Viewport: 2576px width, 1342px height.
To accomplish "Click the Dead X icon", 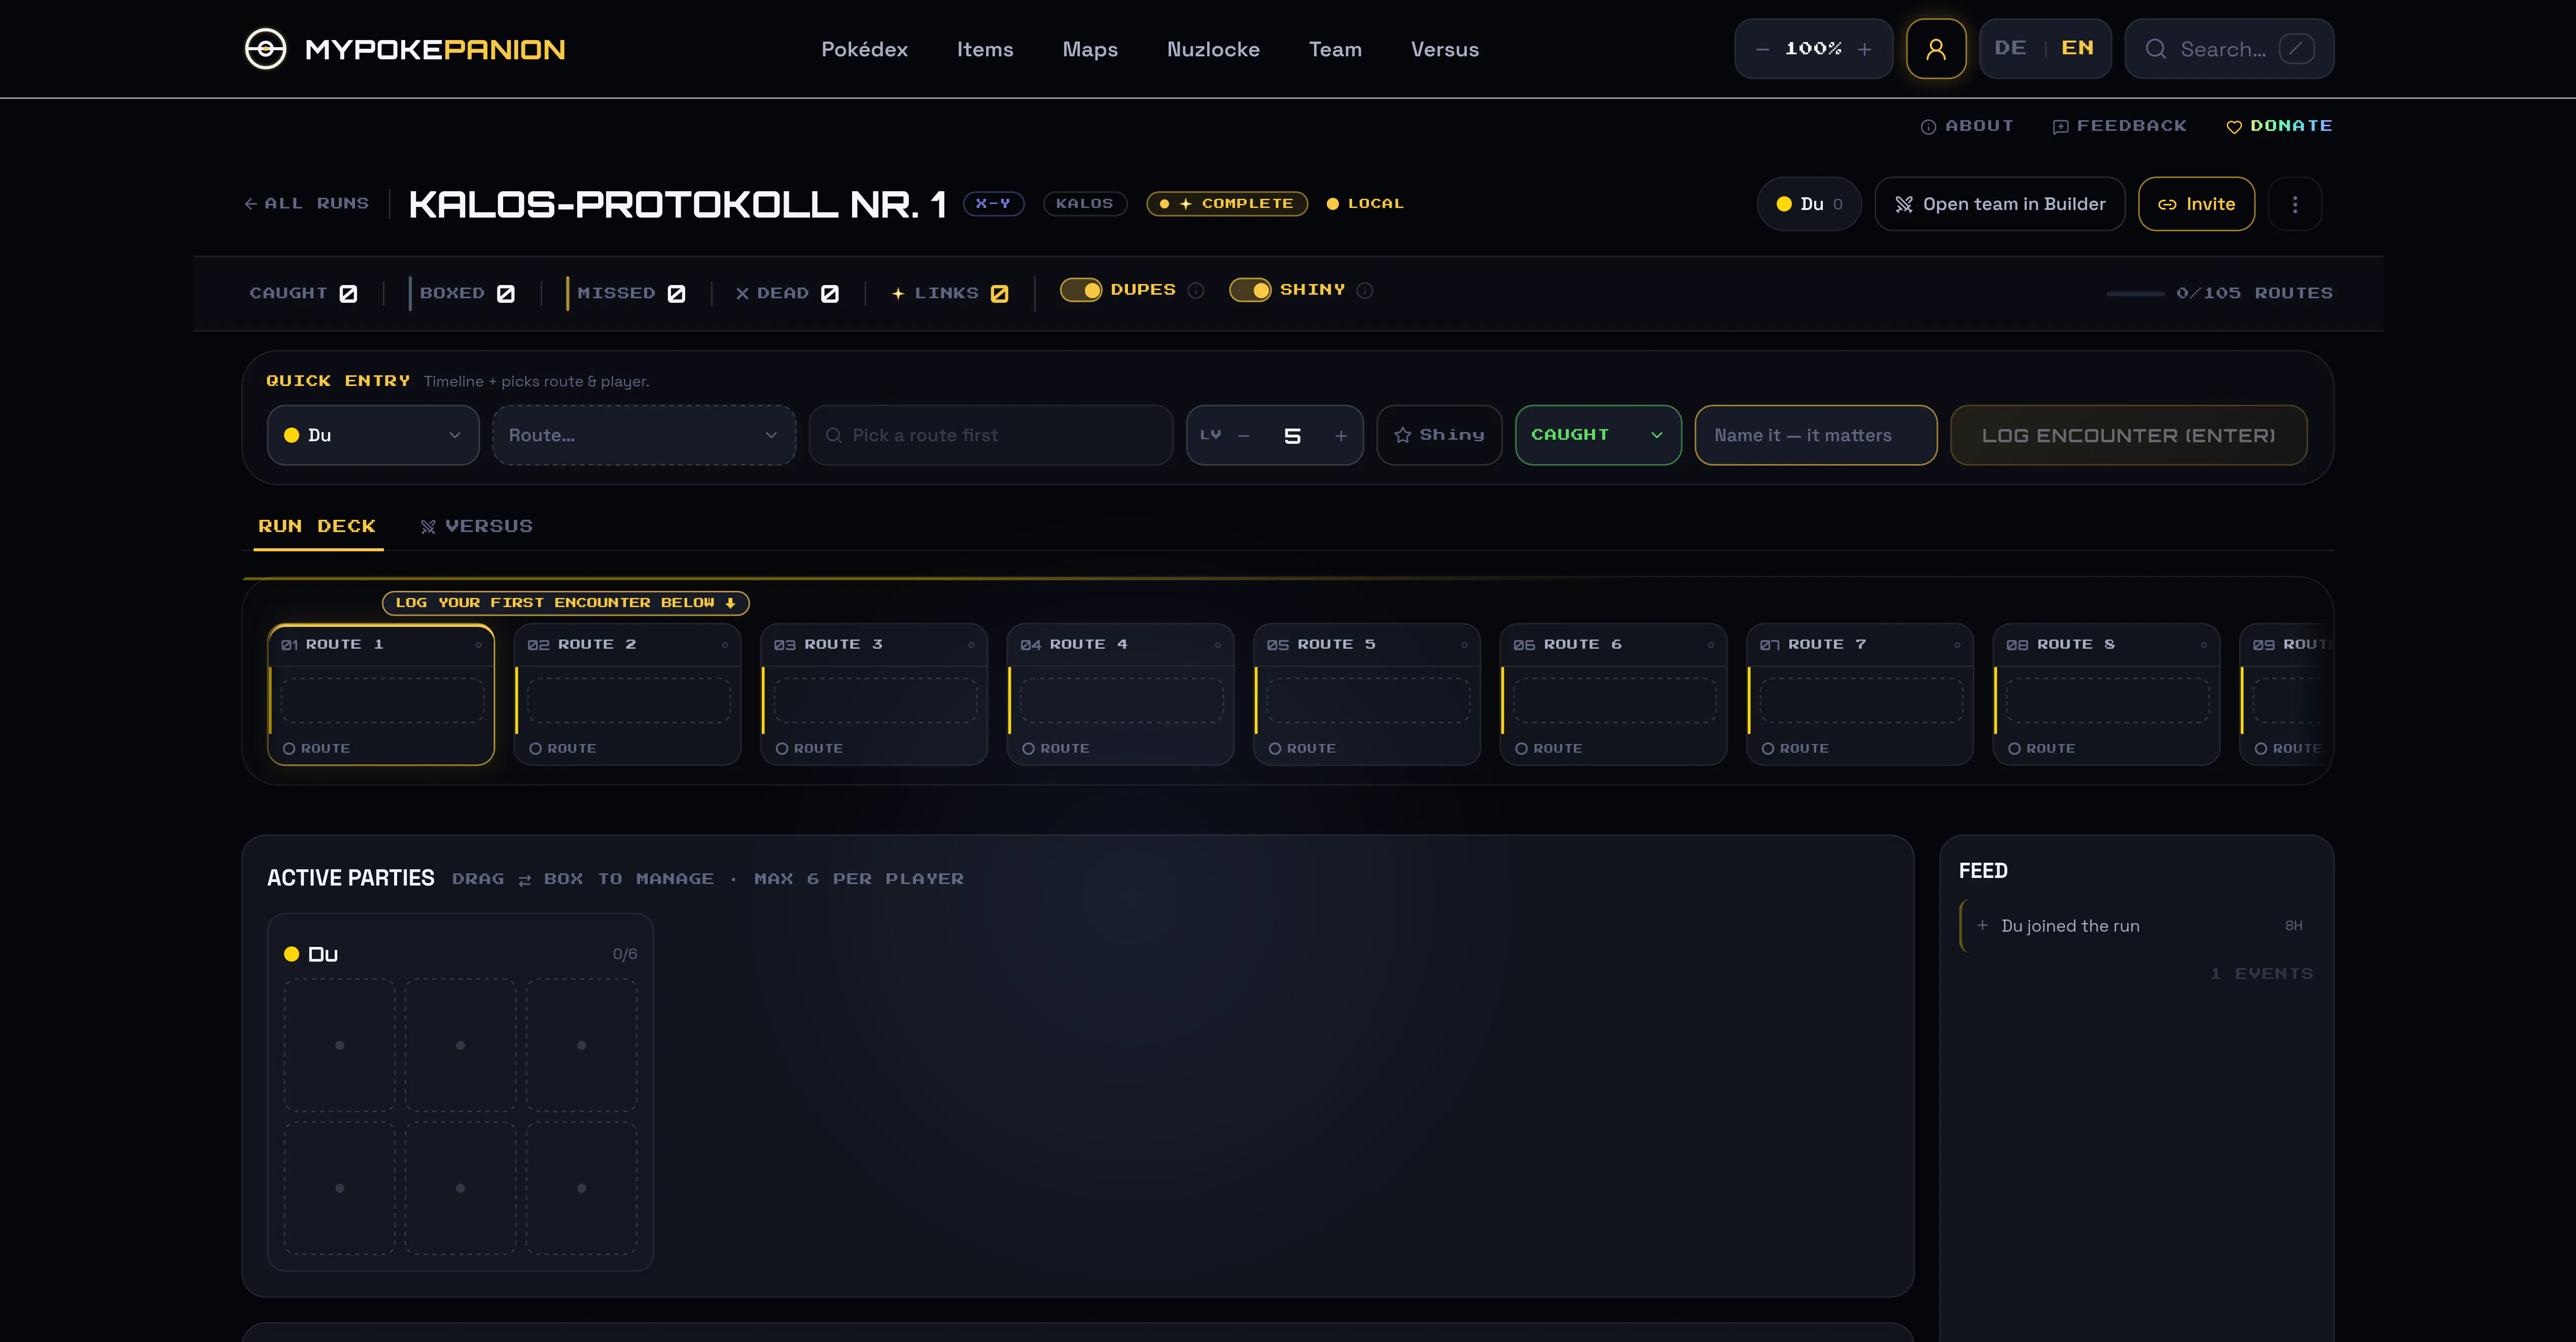I will (x=742, y=293).
